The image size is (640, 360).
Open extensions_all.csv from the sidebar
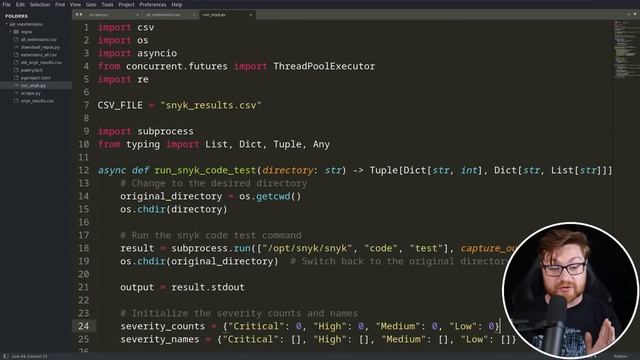point(38,55)
